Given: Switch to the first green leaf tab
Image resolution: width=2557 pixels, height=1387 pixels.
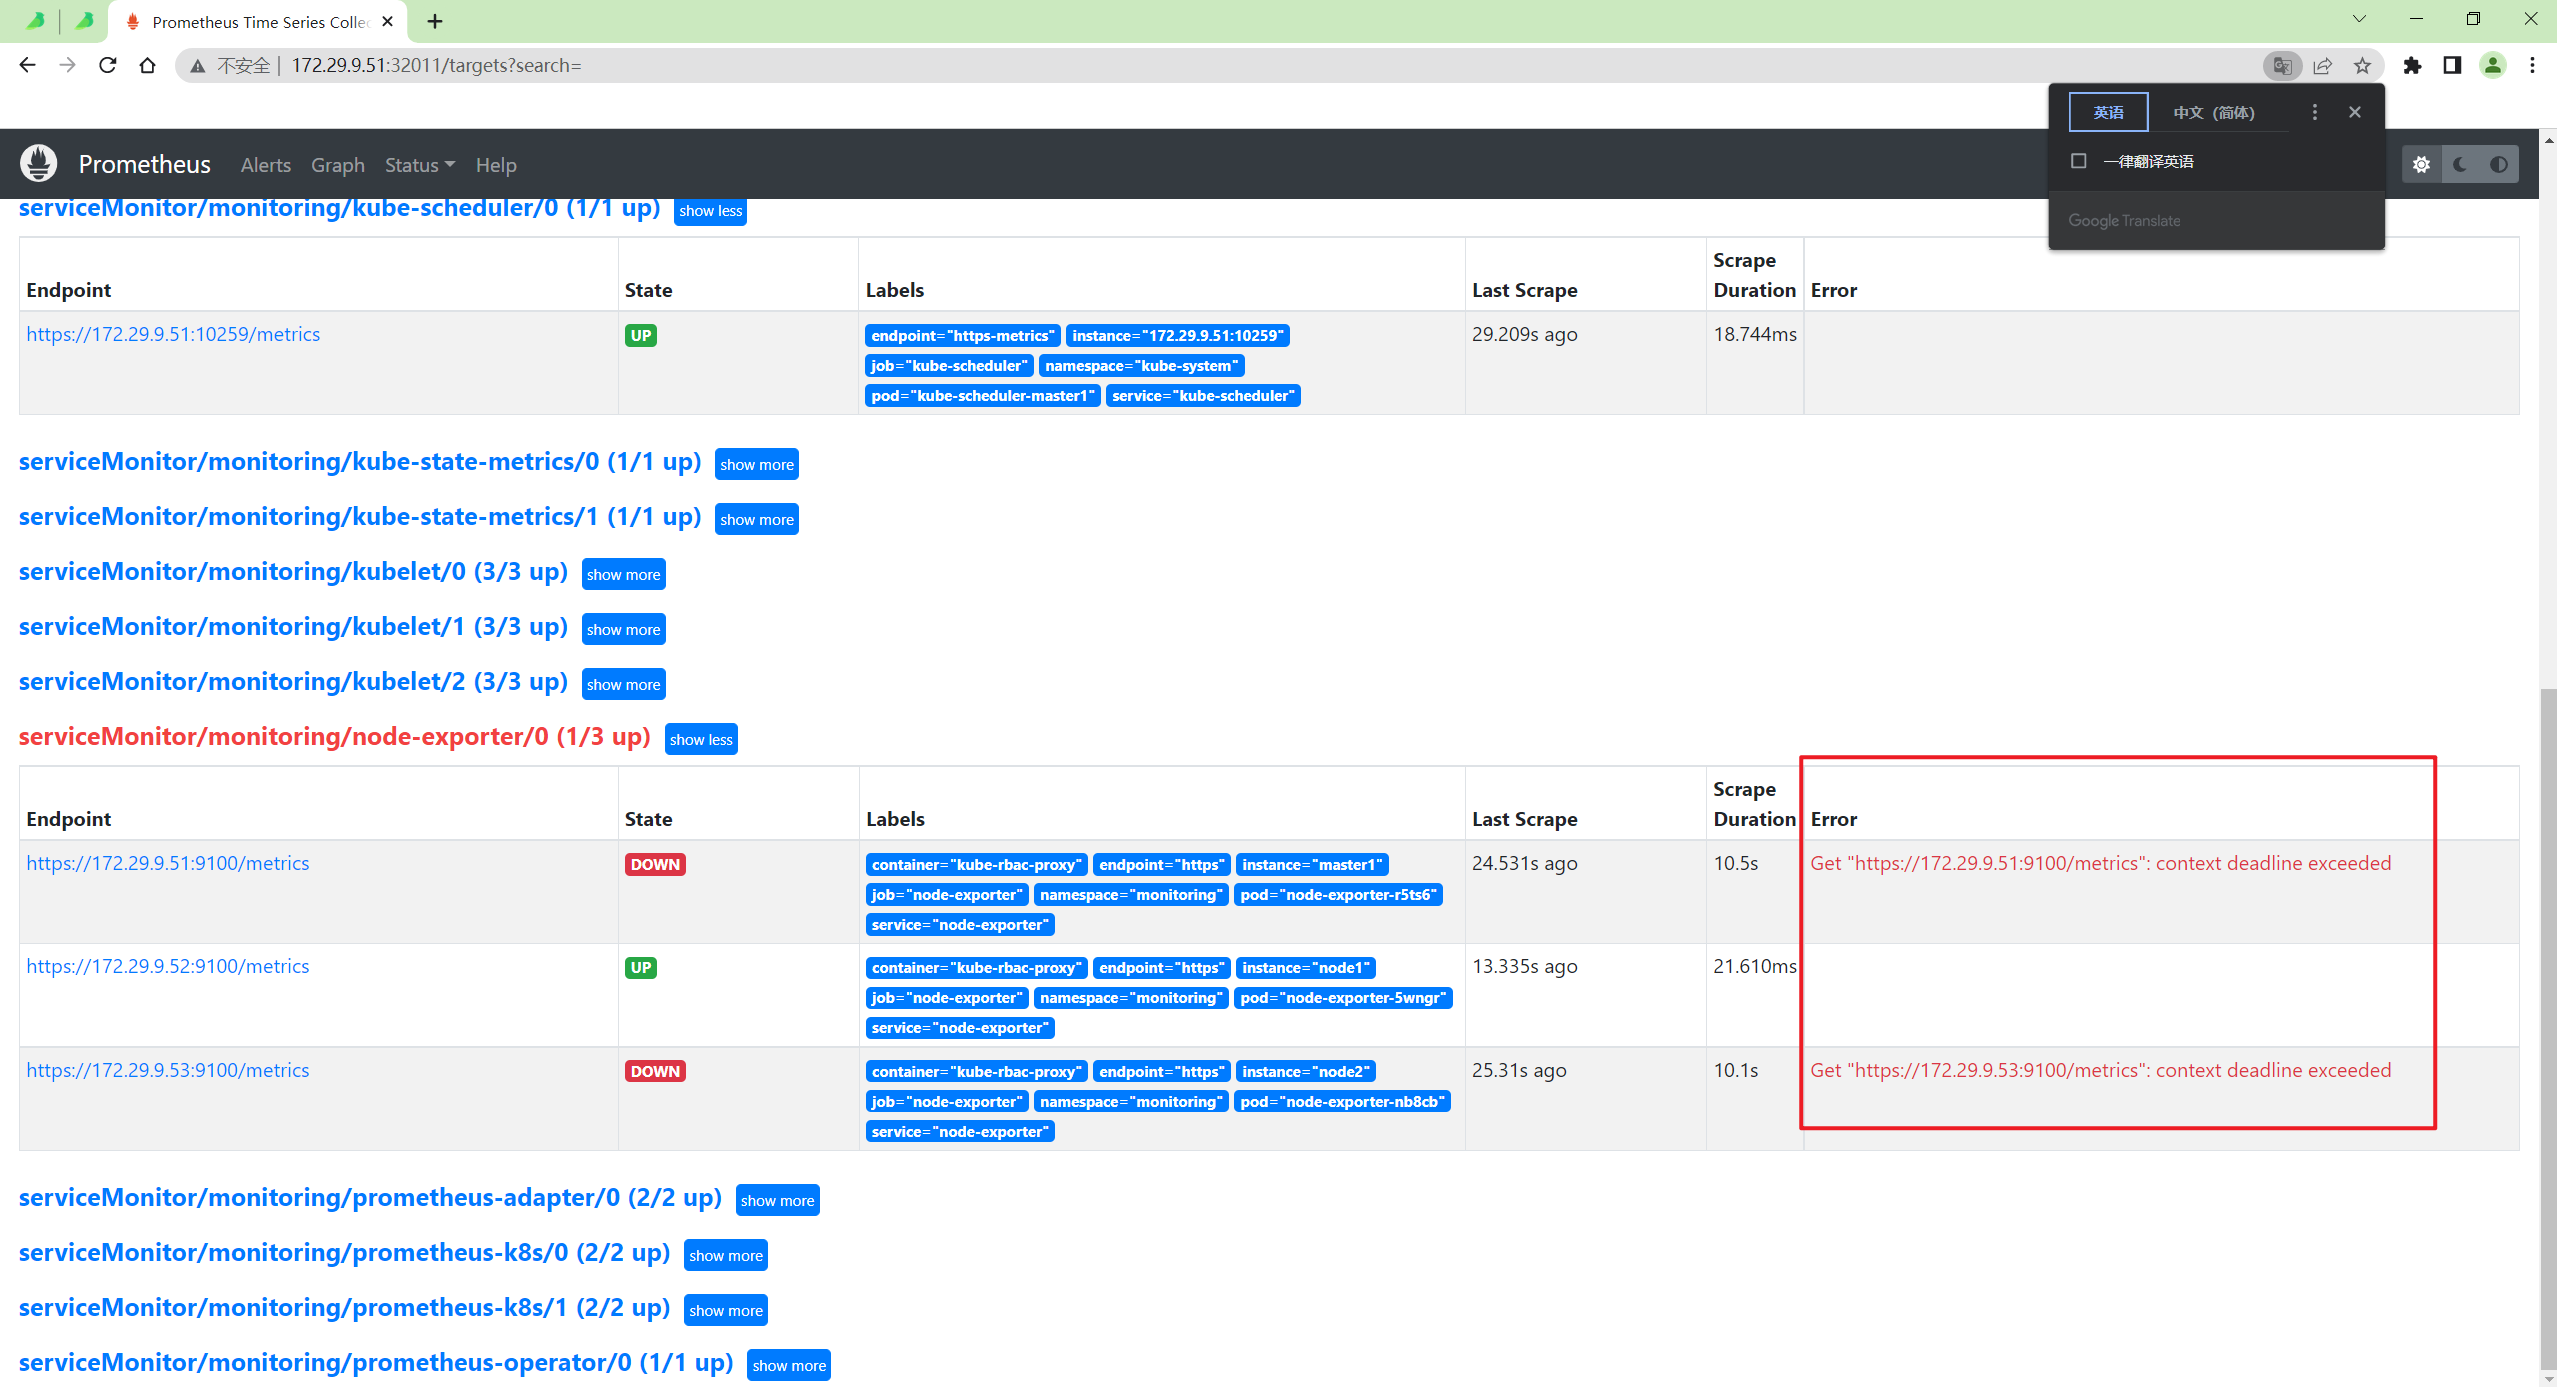Looking at the screenshot, I should 35,20.
